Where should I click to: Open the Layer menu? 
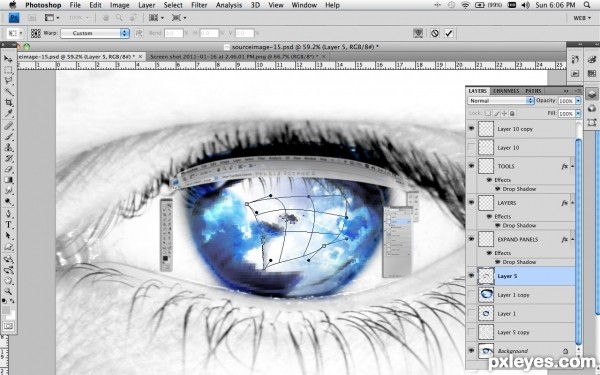147,5
